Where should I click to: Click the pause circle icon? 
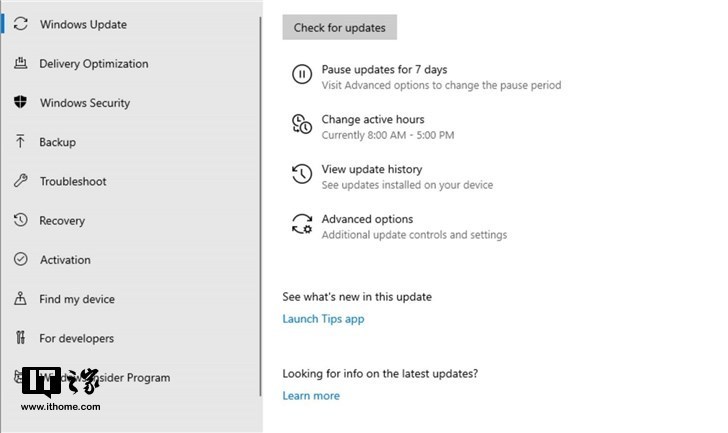pos(302,74)
